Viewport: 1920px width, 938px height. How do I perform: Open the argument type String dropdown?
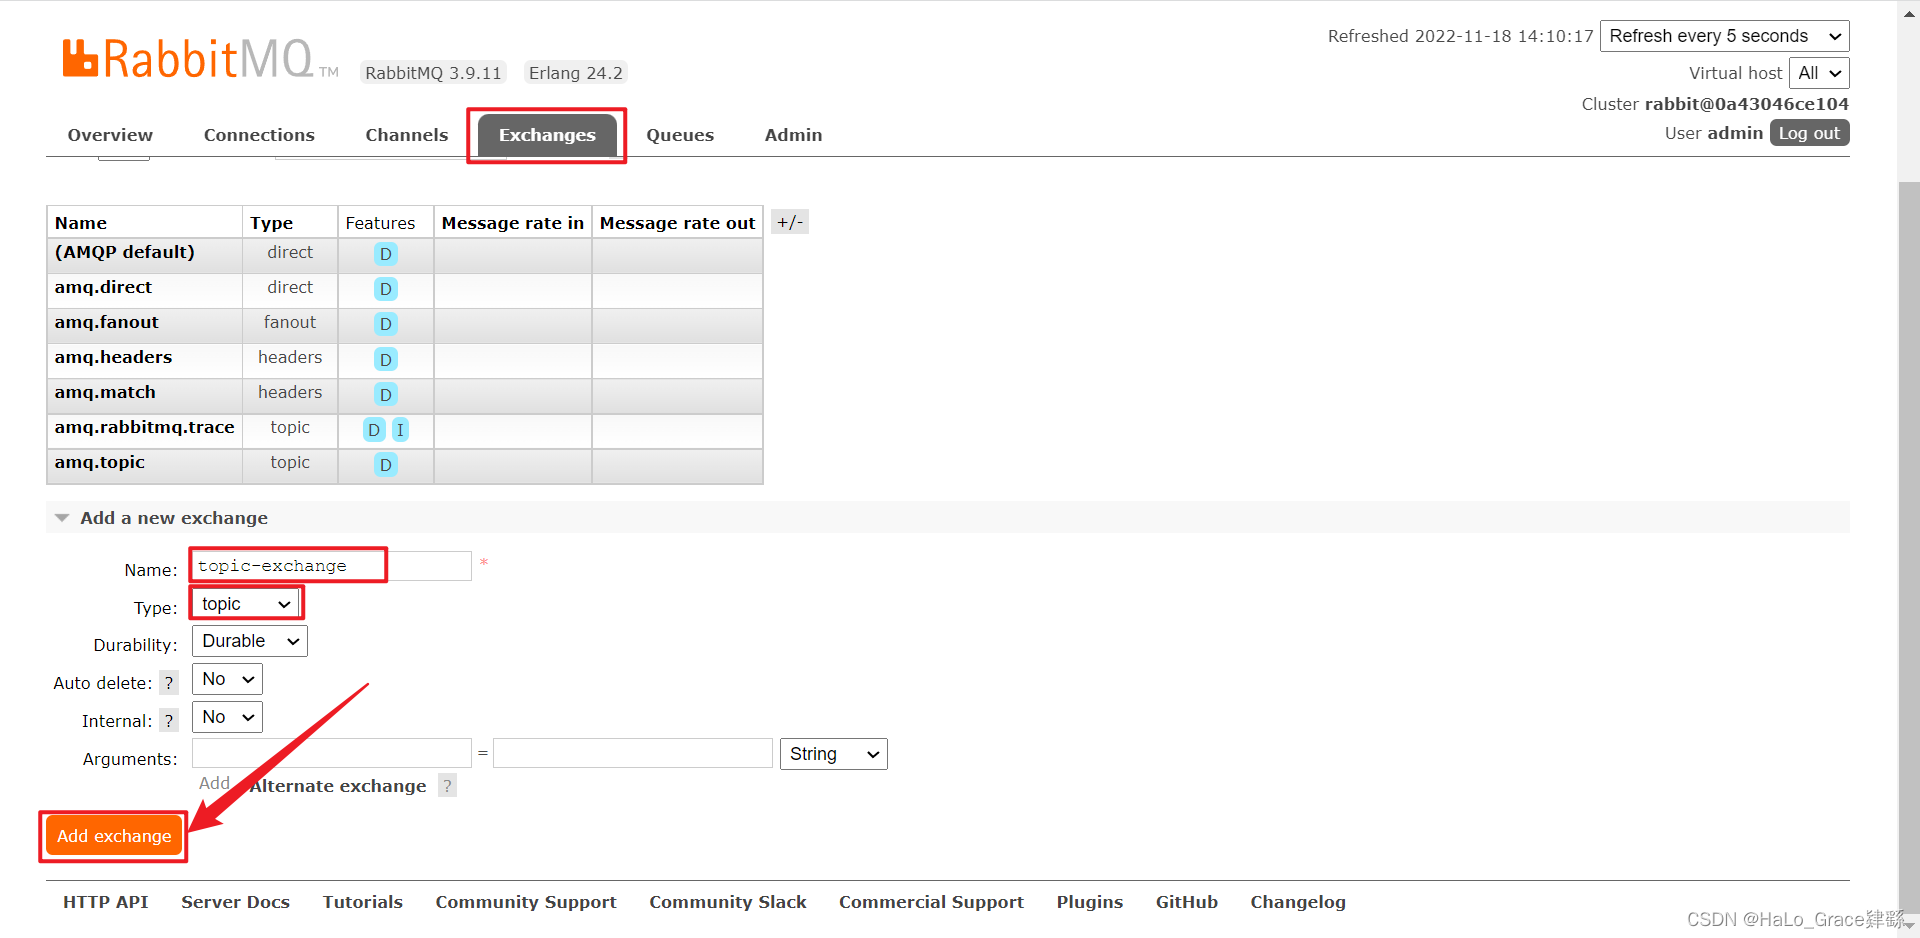coord(833,754)
